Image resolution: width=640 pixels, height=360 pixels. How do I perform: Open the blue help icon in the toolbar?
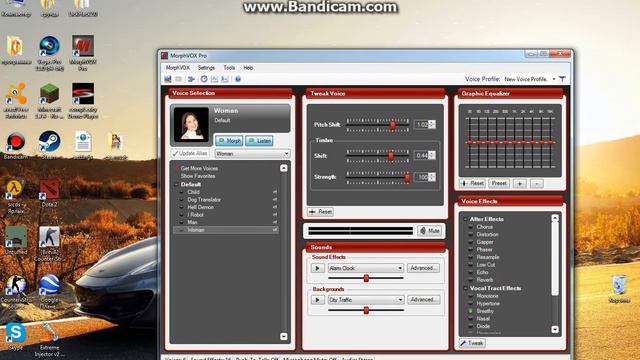point(238,79)
